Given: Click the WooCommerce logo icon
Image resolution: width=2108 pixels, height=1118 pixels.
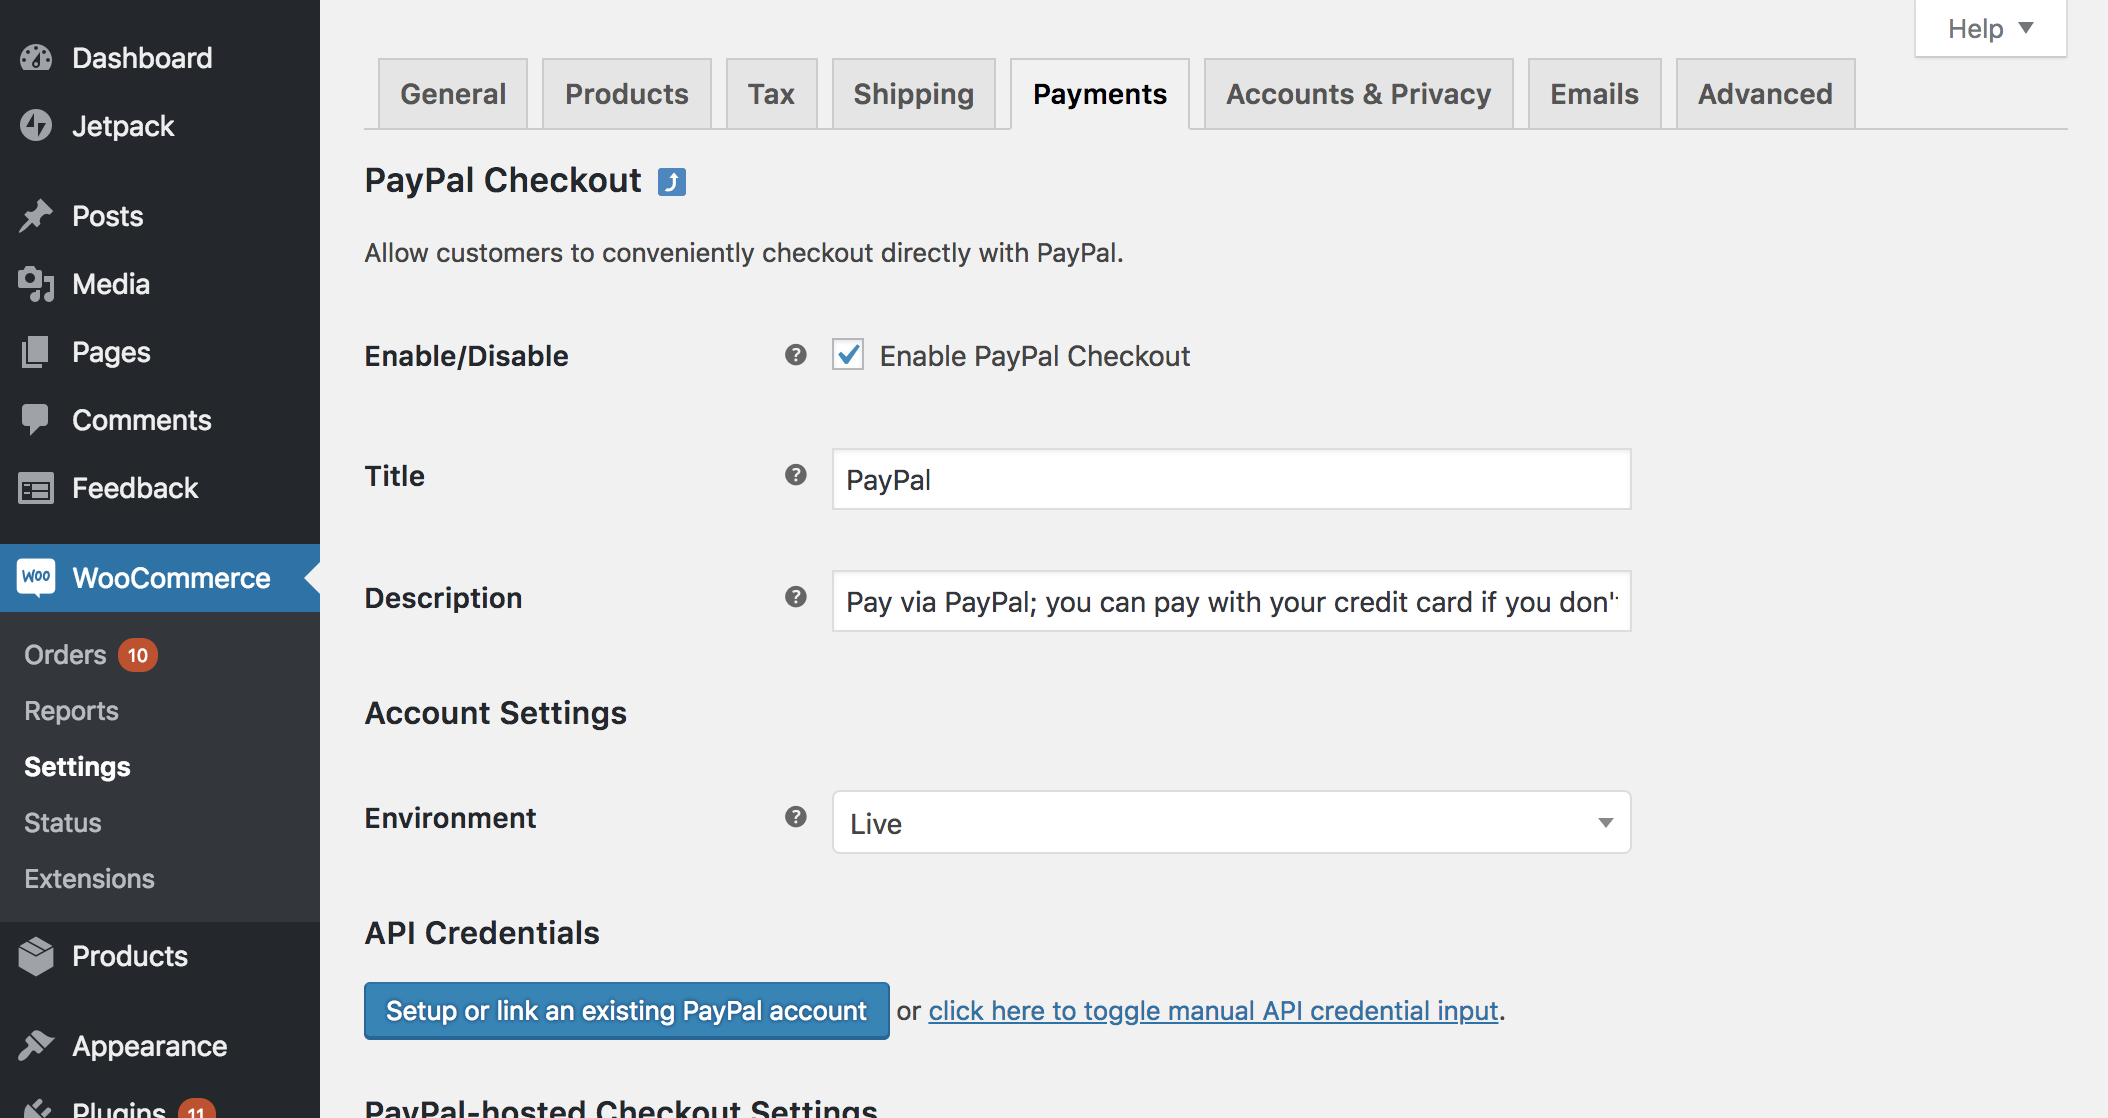Looking at the screenshot, I should pyautogui.click(x=36, y=577).
